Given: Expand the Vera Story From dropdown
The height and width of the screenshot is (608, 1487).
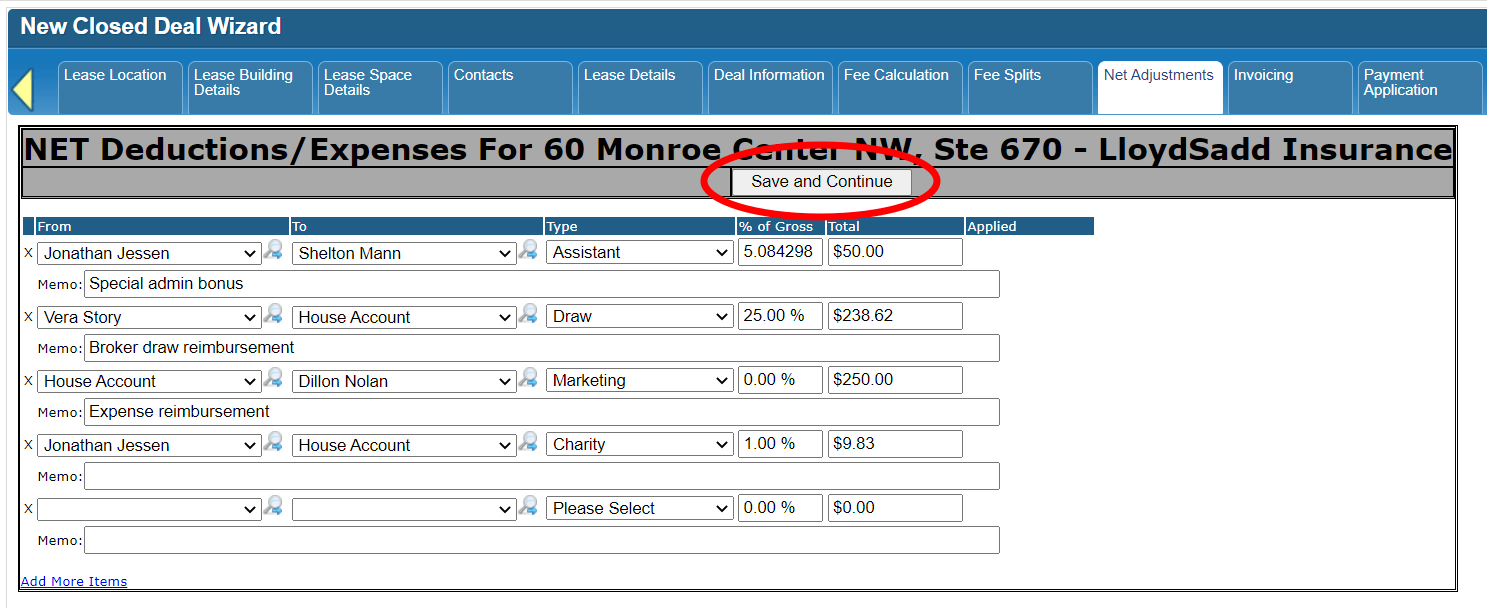Looking at the screenshot, I should point(149,317).
